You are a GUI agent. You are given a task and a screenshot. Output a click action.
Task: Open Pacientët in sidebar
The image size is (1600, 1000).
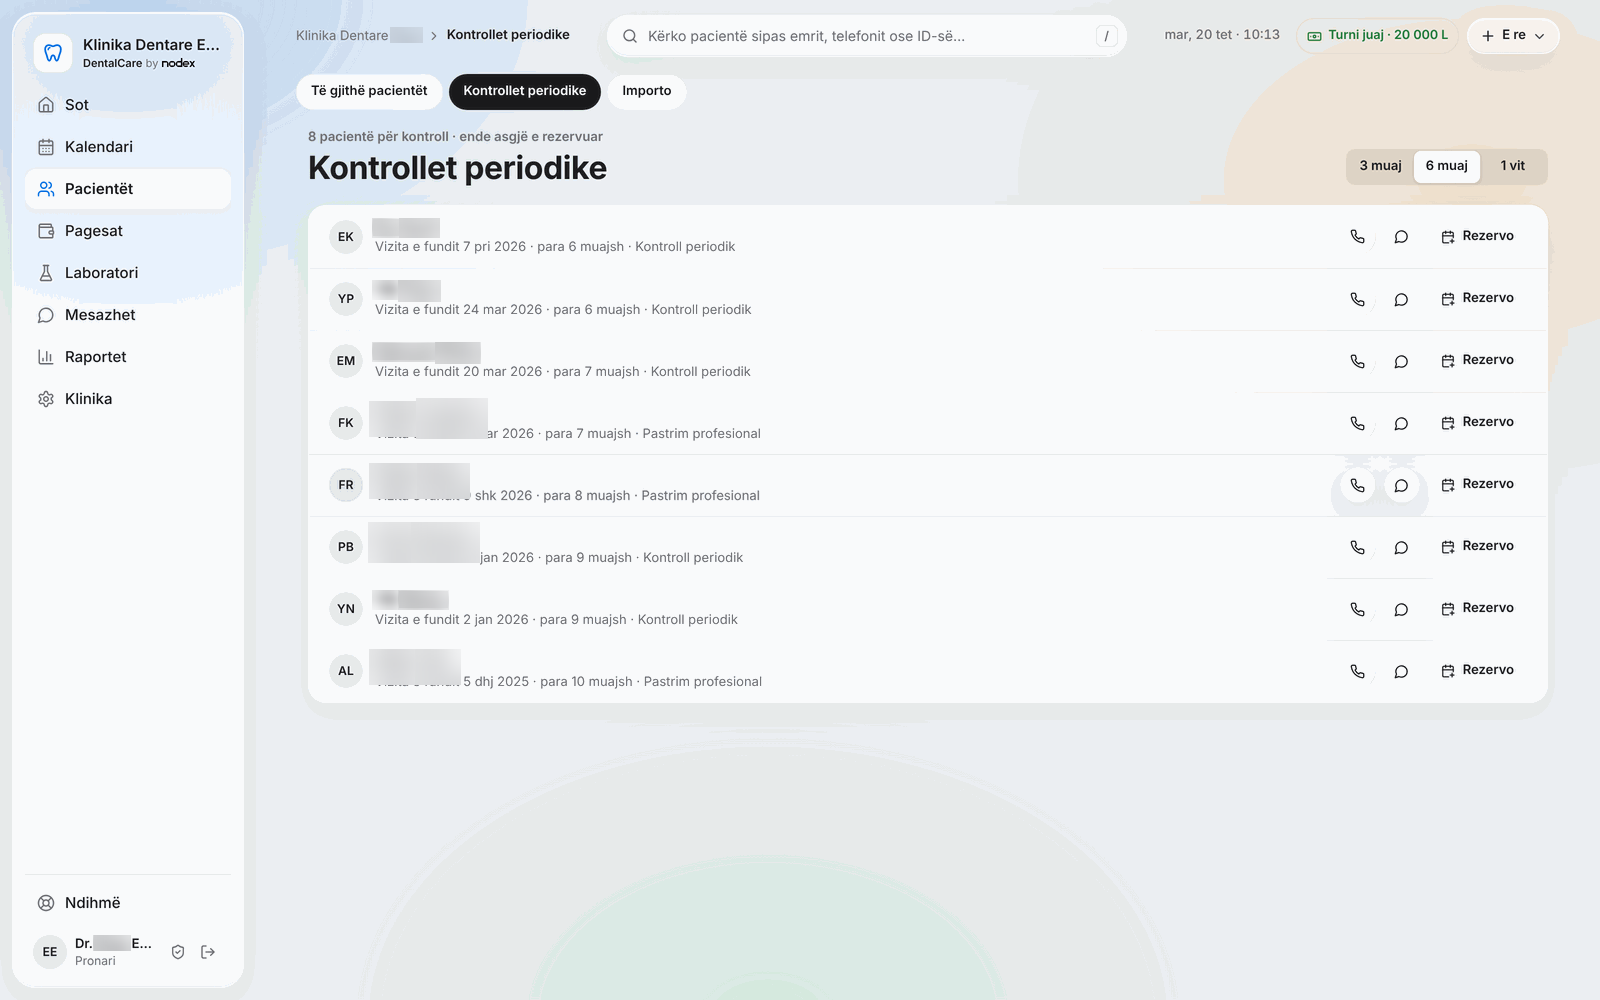tap(128, 189)
